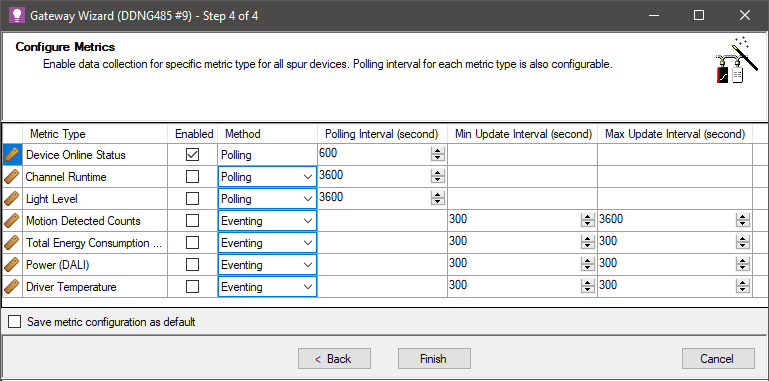Click the Polling method cell of Device Online Status
The image size is (769, 381).
coord(267,155)
